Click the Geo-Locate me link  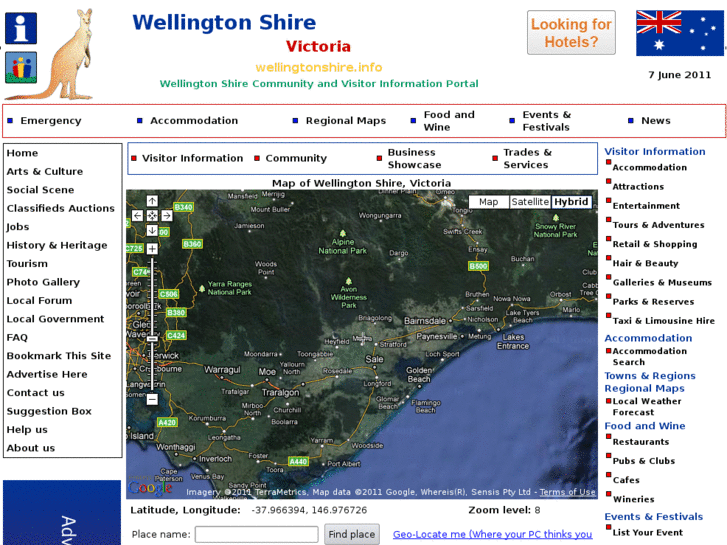click(492, 534)
